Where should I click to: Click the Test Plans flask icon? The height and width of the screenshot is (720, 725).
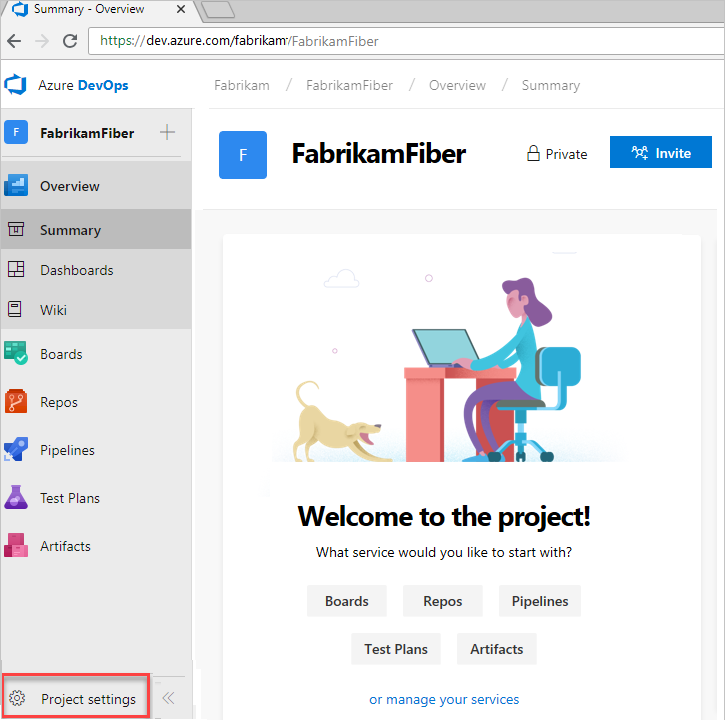tap(16, 498)
